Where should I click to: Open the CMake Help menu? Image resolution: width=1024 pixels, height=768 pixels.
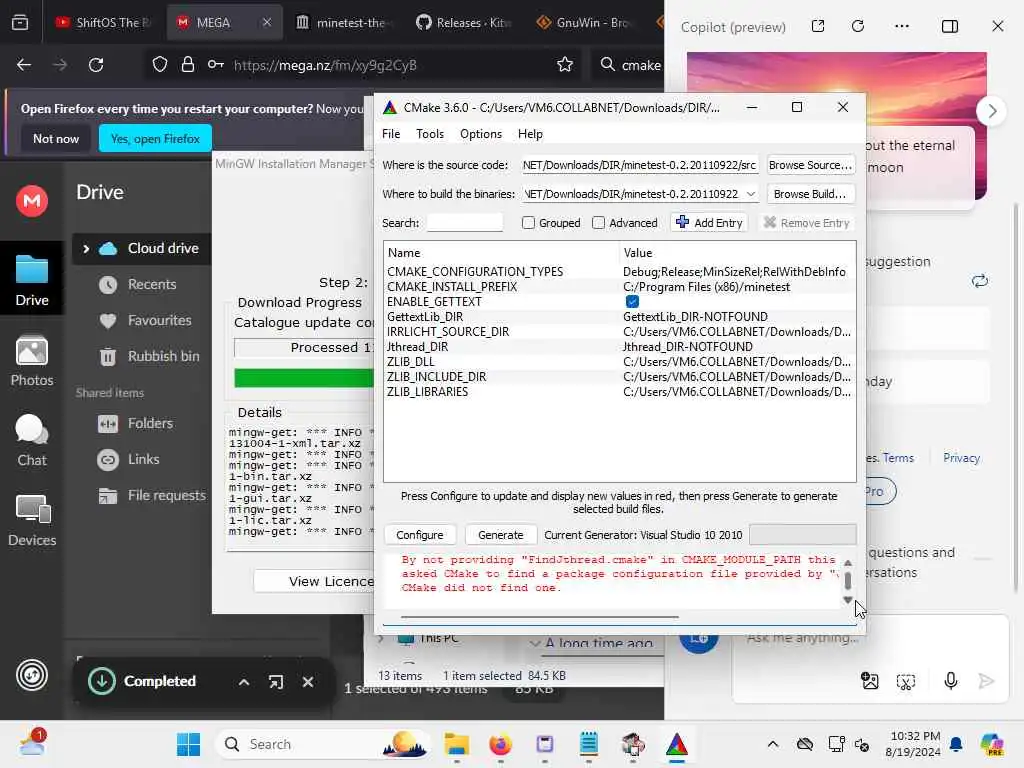pos(530,134)
